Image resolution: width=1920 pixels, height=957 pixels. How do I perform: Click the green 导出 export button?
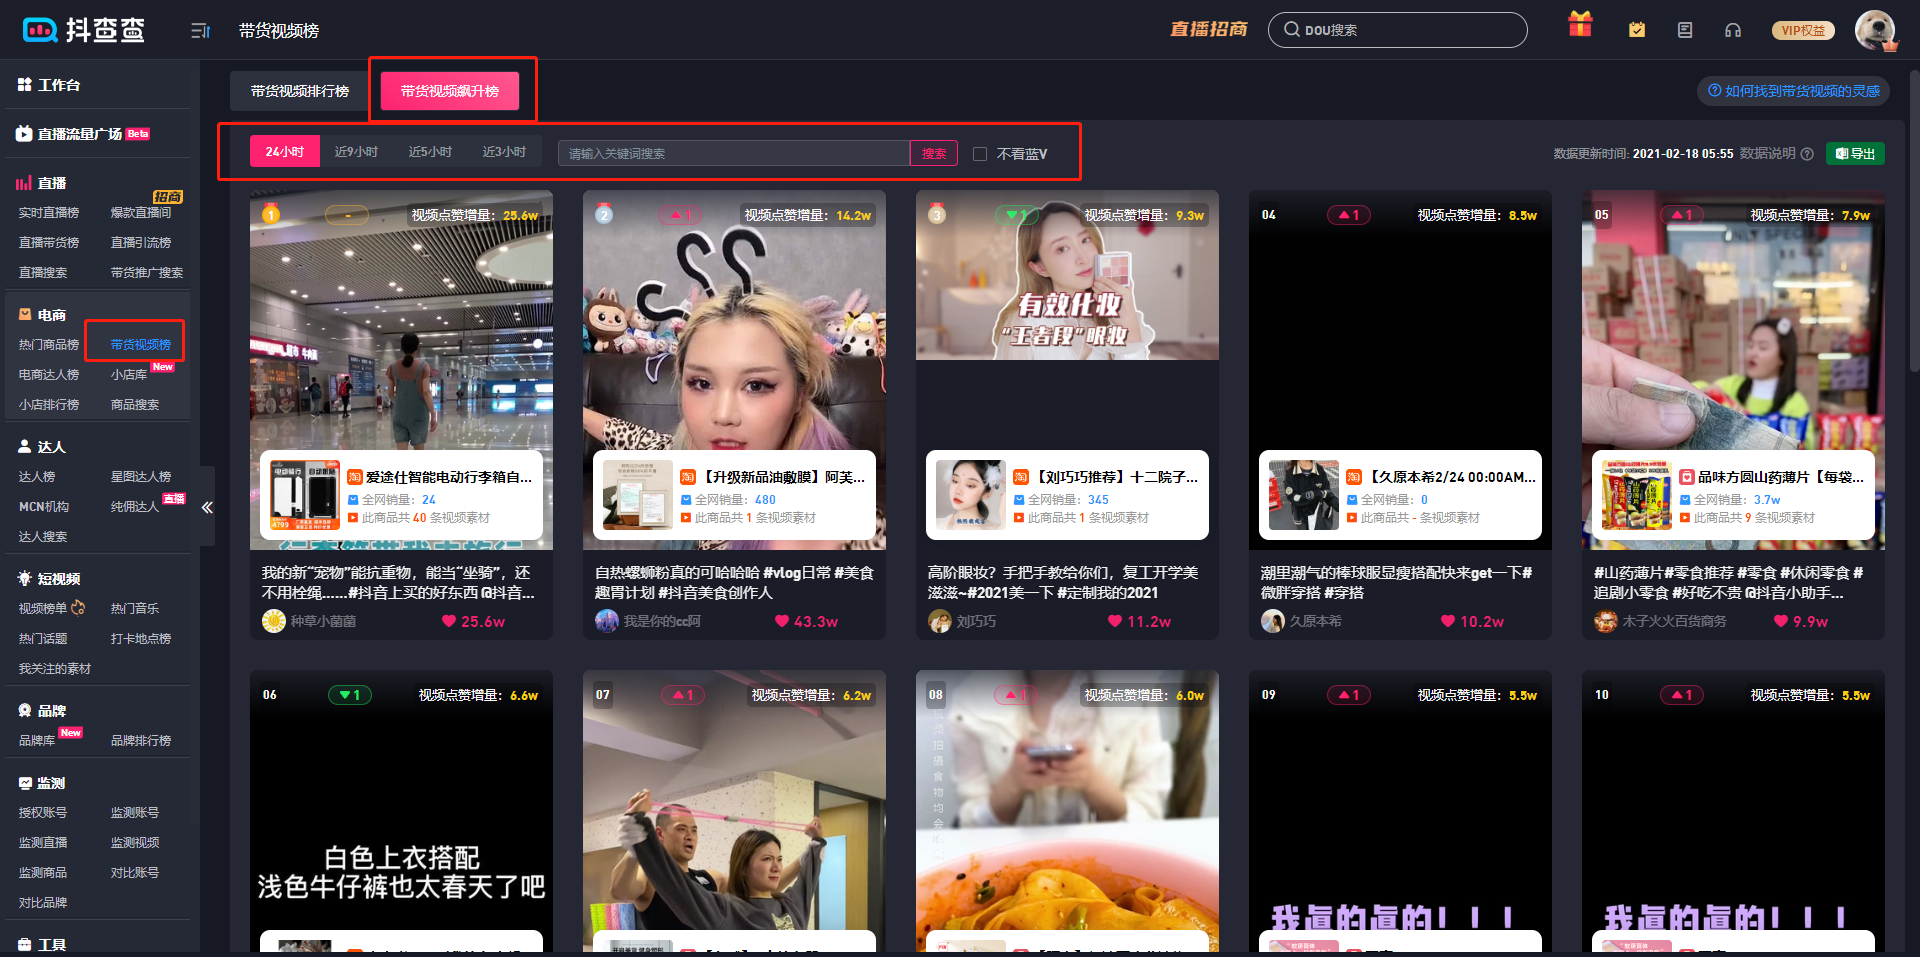coord(1855,153)
